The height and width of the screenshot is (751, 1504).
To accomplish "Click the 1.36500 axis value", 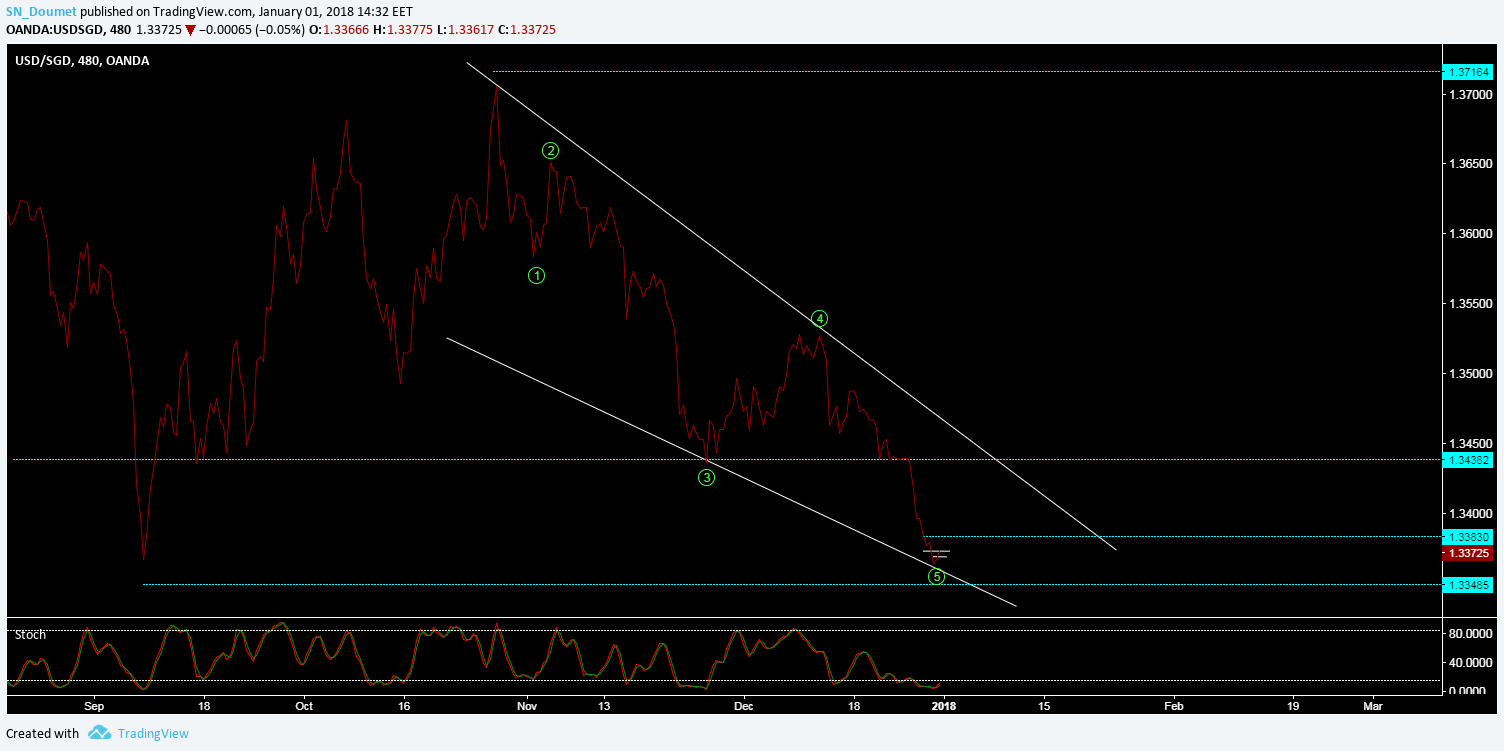I will pos(1471,163).
